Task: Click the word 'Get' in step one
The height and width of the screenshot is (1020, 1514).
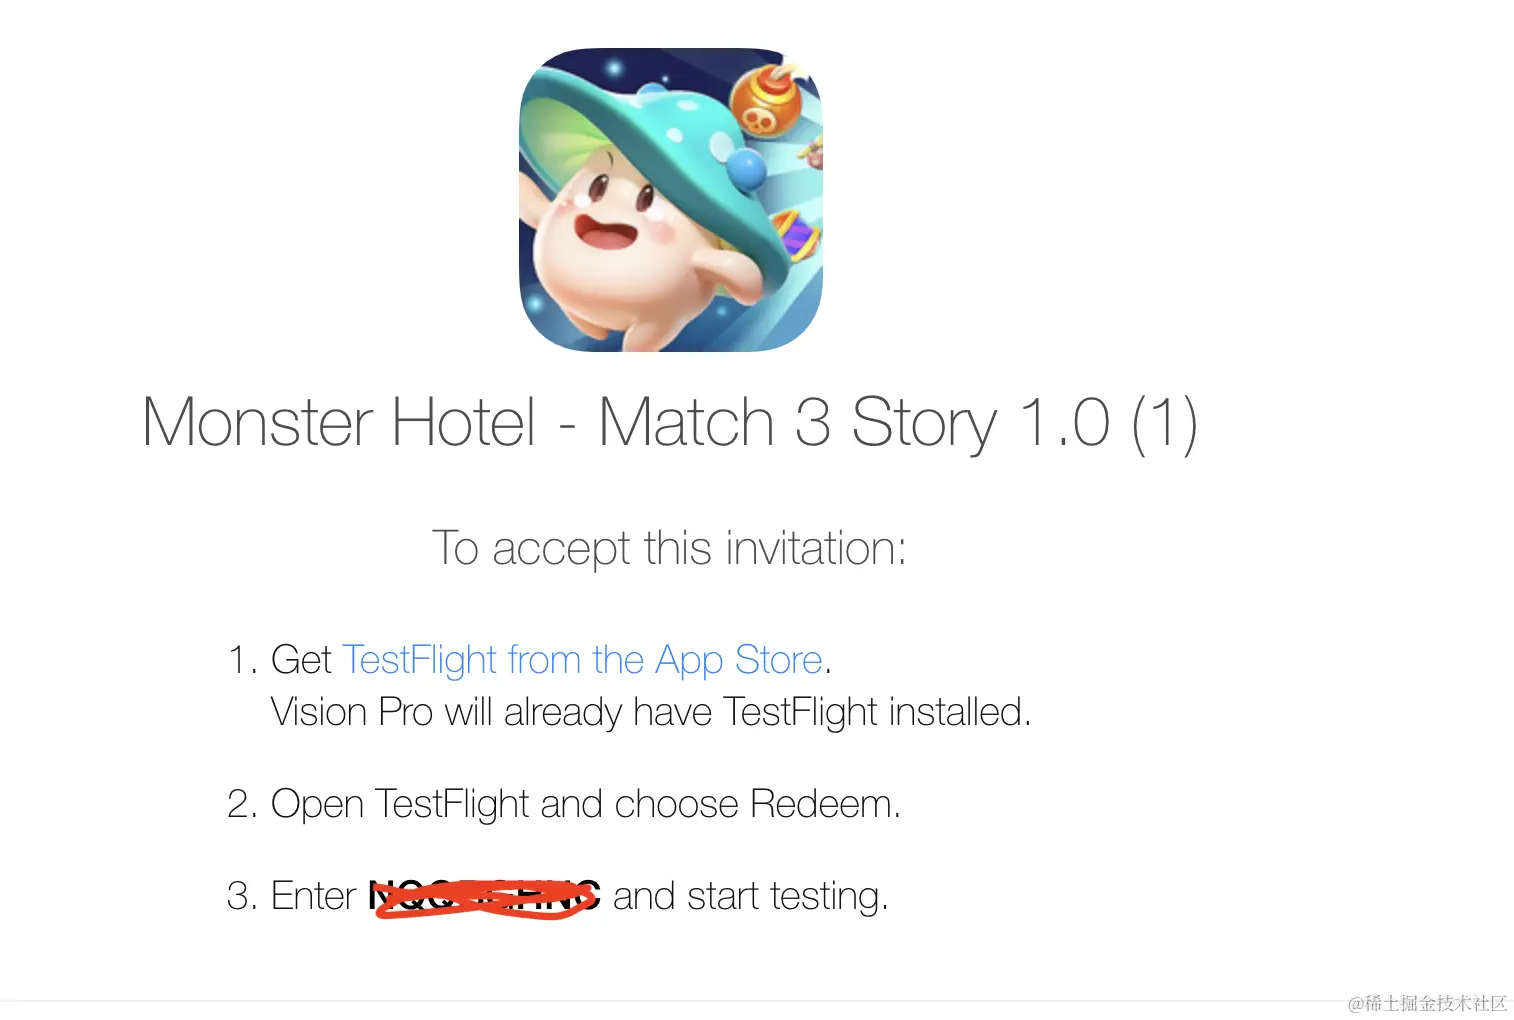Action: click(x=301, y=660)
